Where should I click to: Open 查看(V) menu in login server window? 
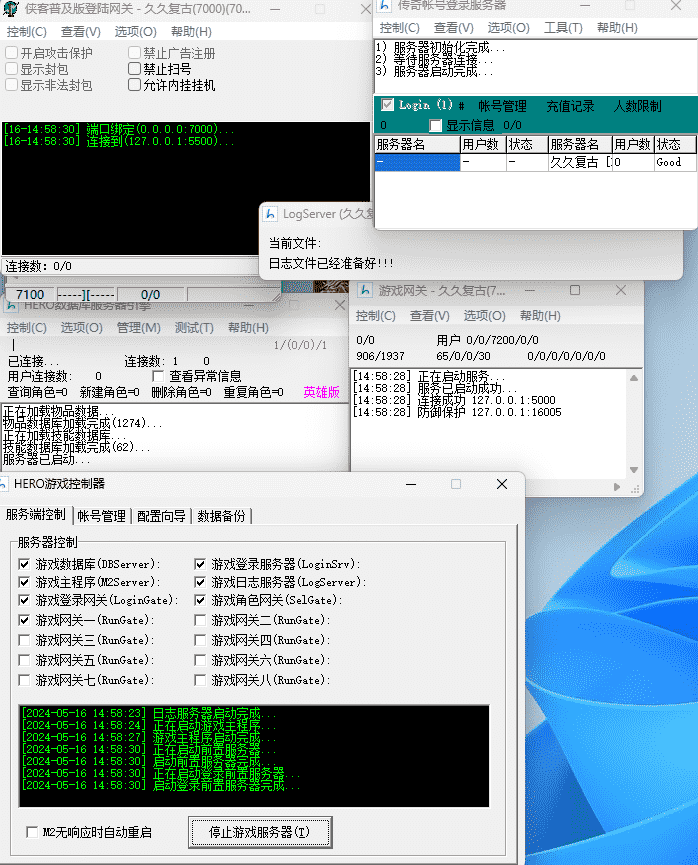tap(454, 28)
